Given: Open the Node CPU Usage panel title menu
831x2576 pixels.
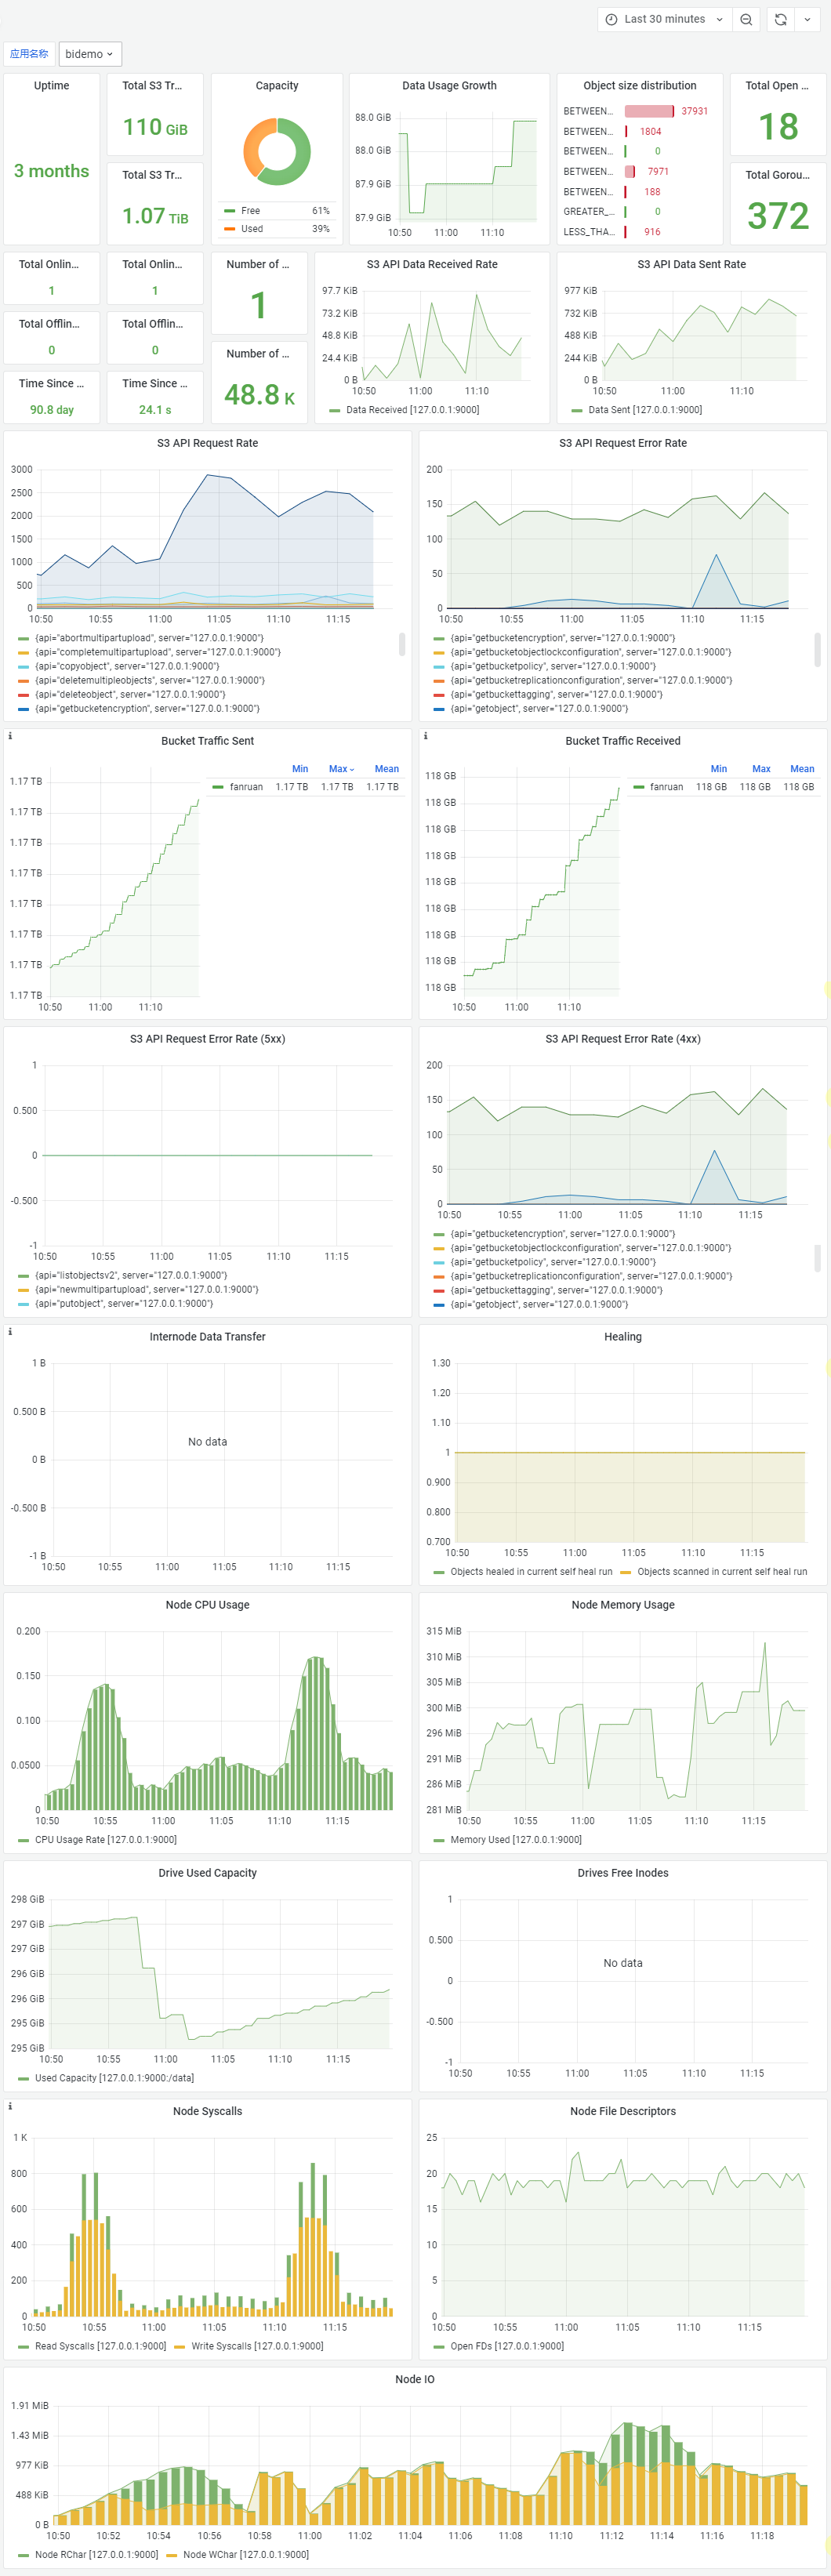Looking at the screenshot, I should tap(207, 1605).
